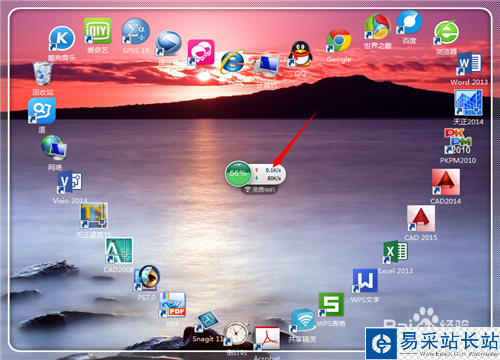Open the SPSS 19 shortcut

(x=136, y=31)
